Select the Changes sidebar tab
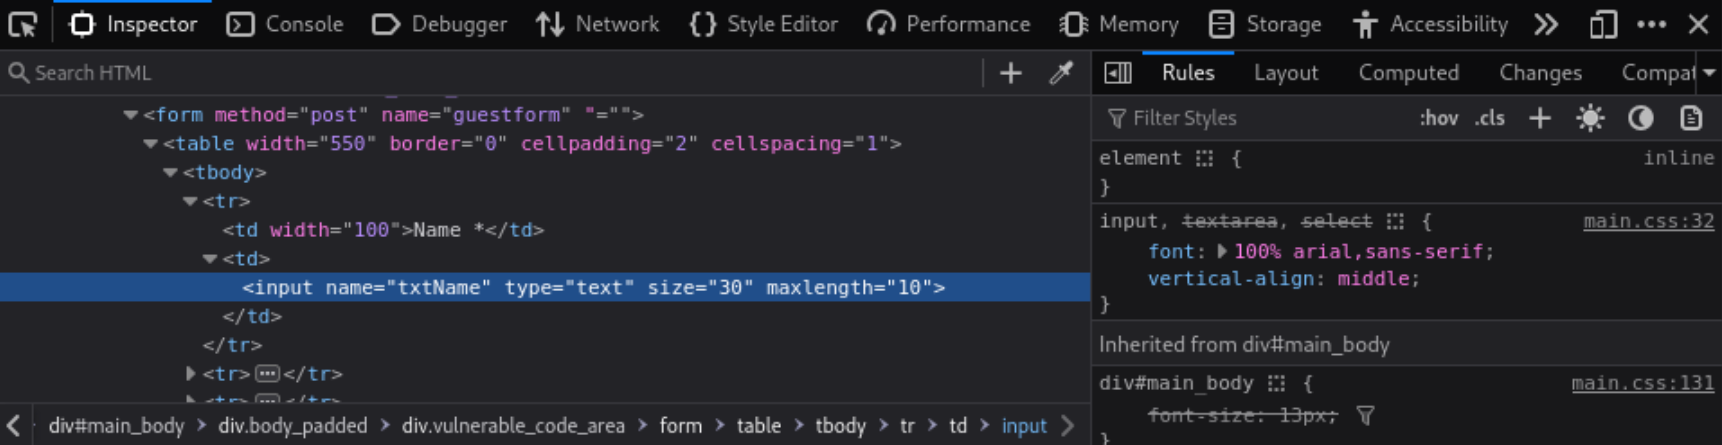This screenshot has height=445, width=1722. (x=1540, y=73)
